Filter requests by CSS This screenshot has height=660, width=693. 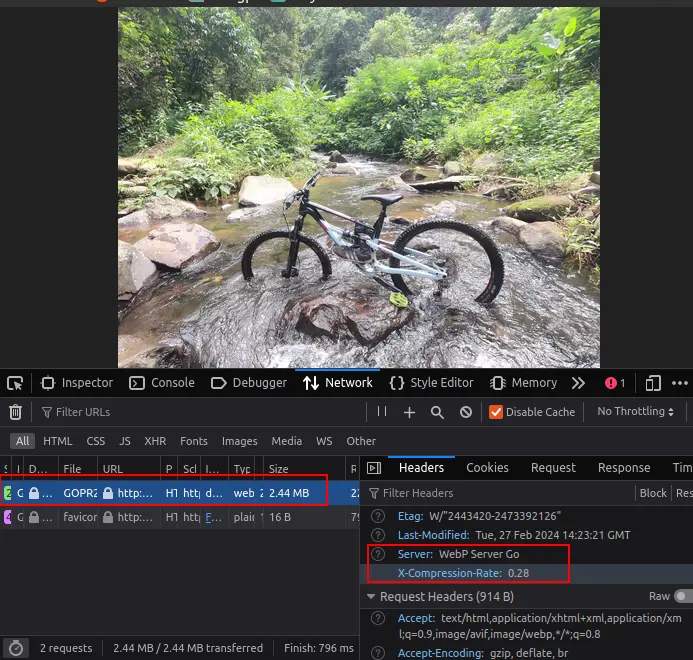pyautogui.click(x=95, y=441)
